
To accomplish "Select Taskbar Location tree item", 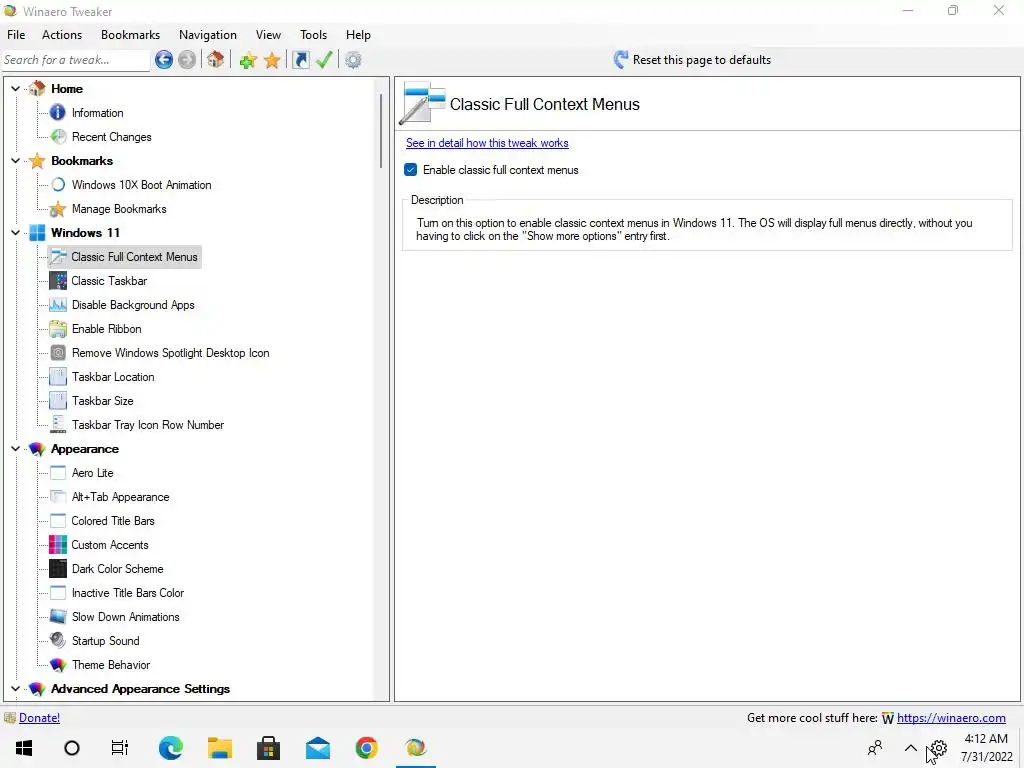I will pos(113,377).
